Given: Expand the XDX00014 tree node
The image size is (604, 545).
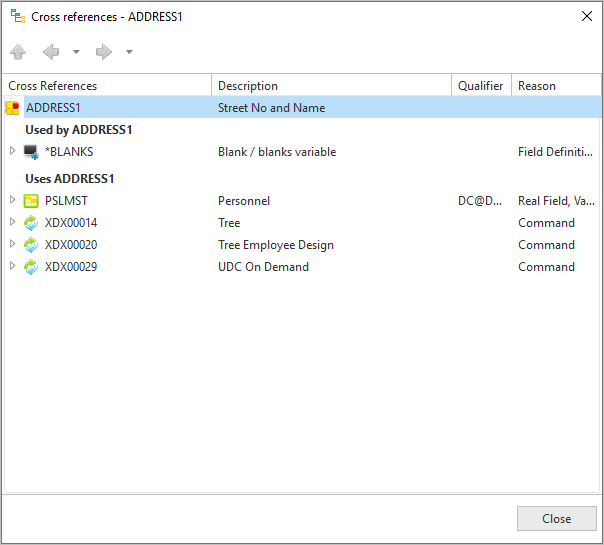Looking at the screenshot, I should (x=12, y=221).
